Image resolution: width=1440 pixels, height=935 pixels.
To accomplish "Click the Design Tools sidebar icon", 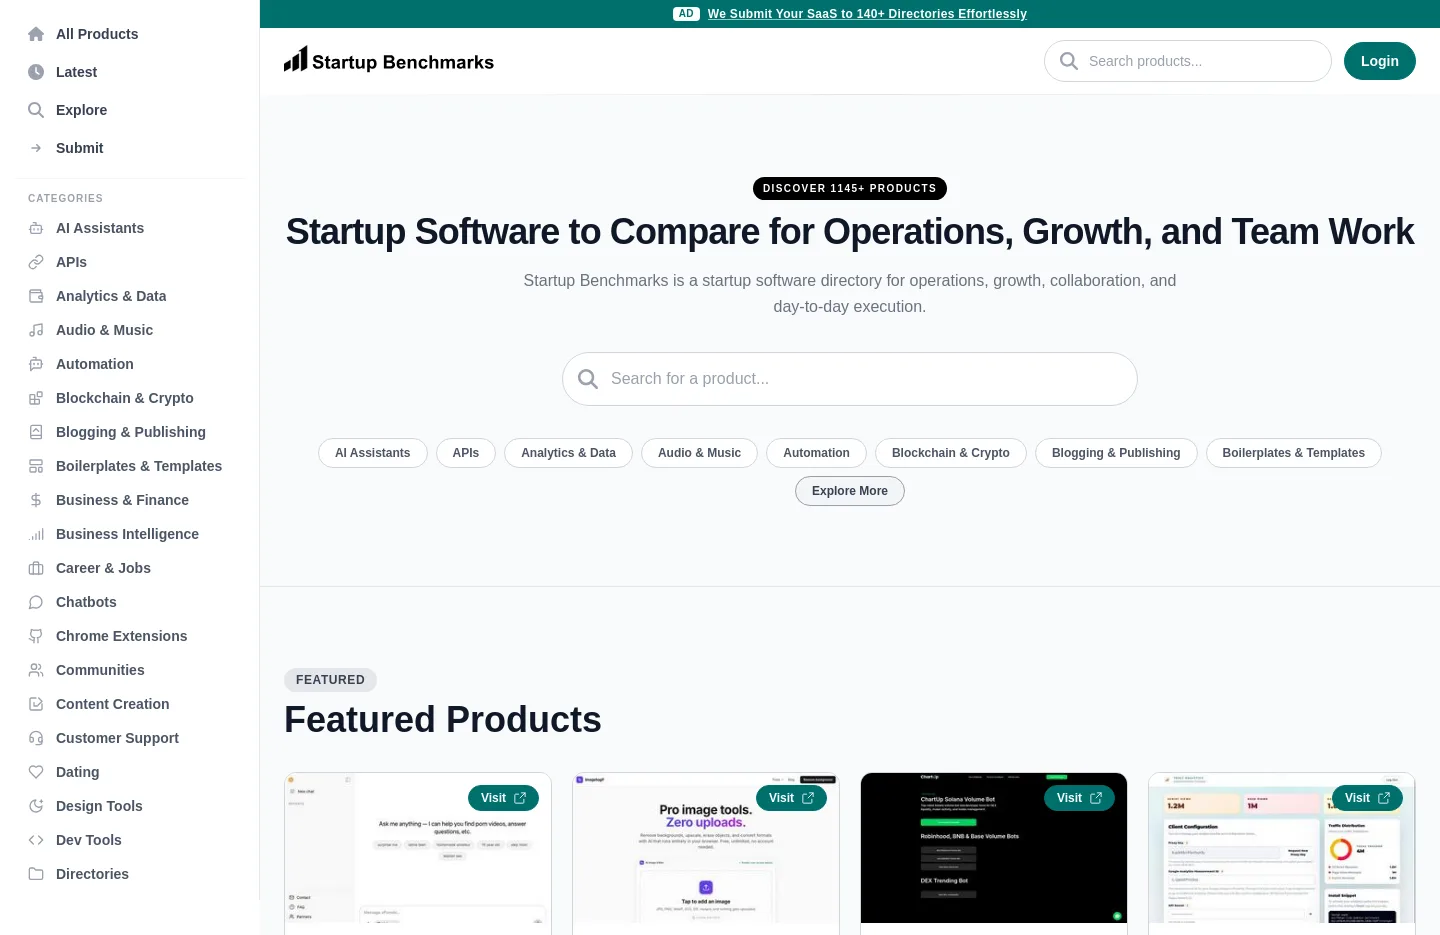I will click(36, 806).
